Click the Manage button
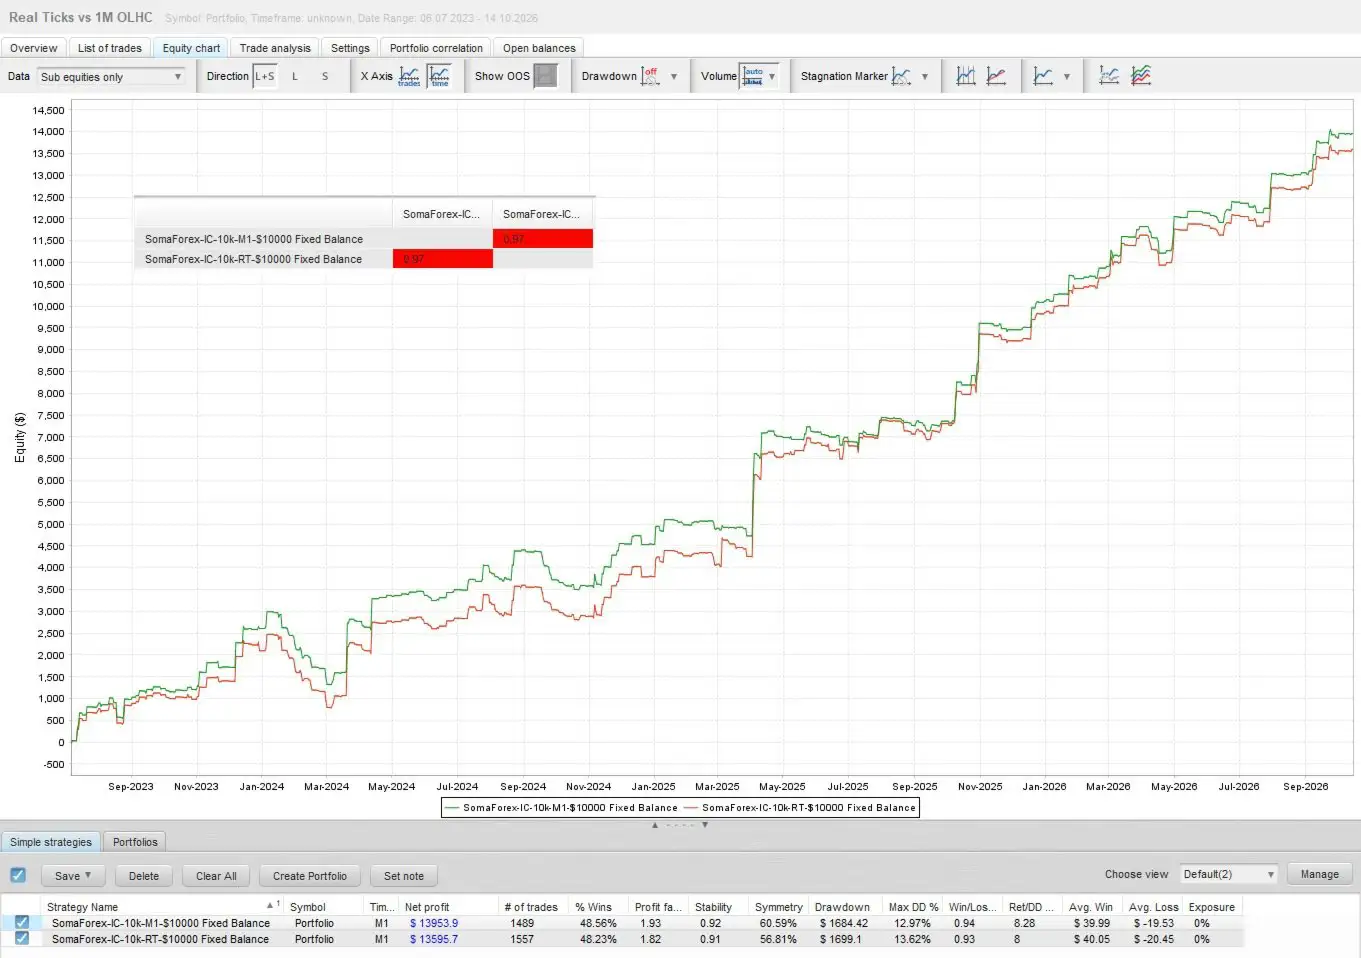 1320,874
